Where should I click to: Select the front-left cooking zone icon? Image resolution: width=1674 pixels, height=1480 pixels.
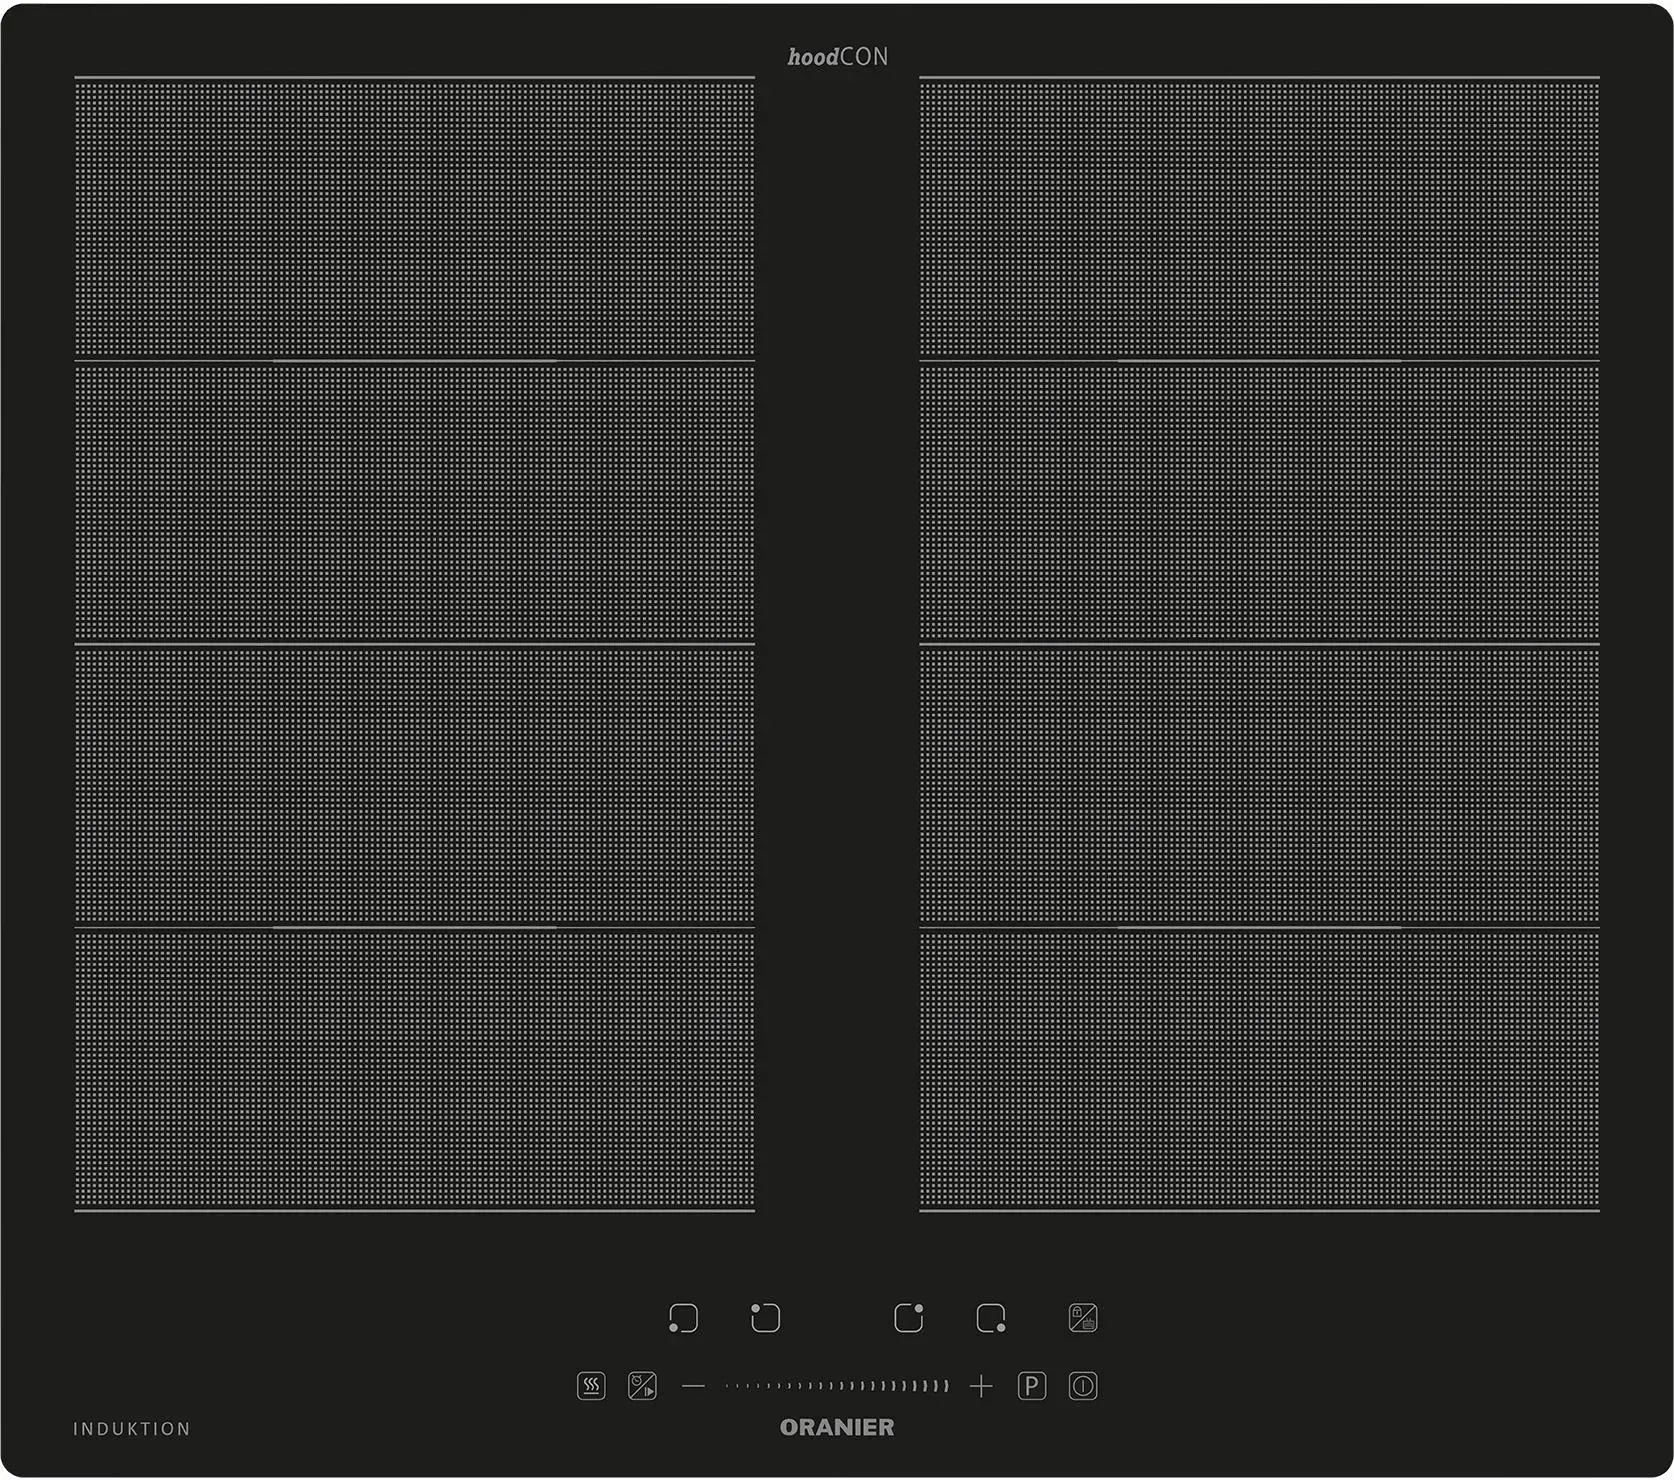coord(683,1318)
